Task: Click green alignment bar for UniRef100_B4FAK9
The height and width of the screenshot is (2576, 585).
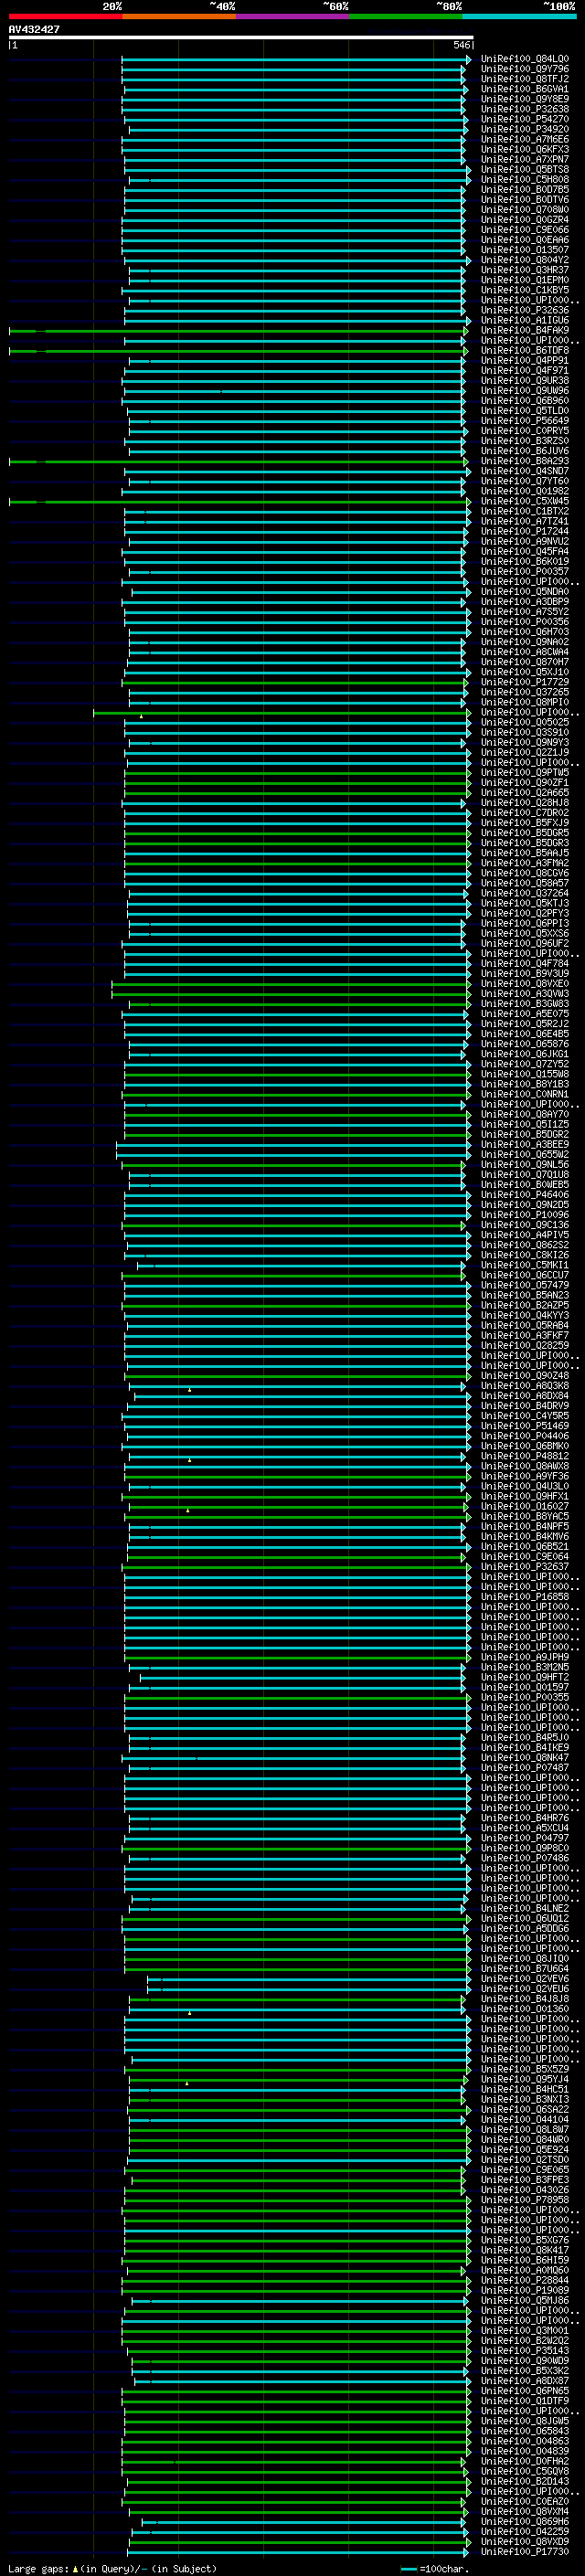Action: click(238, 330)
